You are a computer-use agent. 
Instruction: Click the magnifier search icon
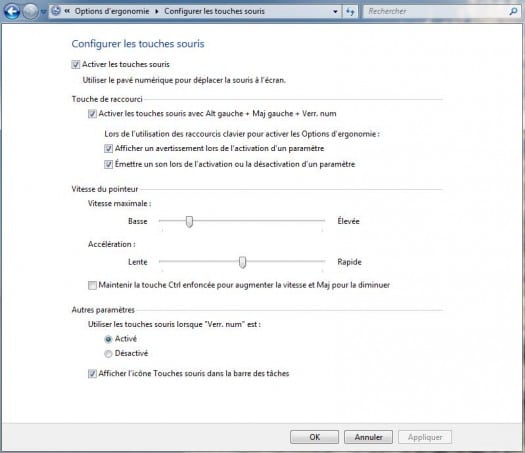pos(513,11)
